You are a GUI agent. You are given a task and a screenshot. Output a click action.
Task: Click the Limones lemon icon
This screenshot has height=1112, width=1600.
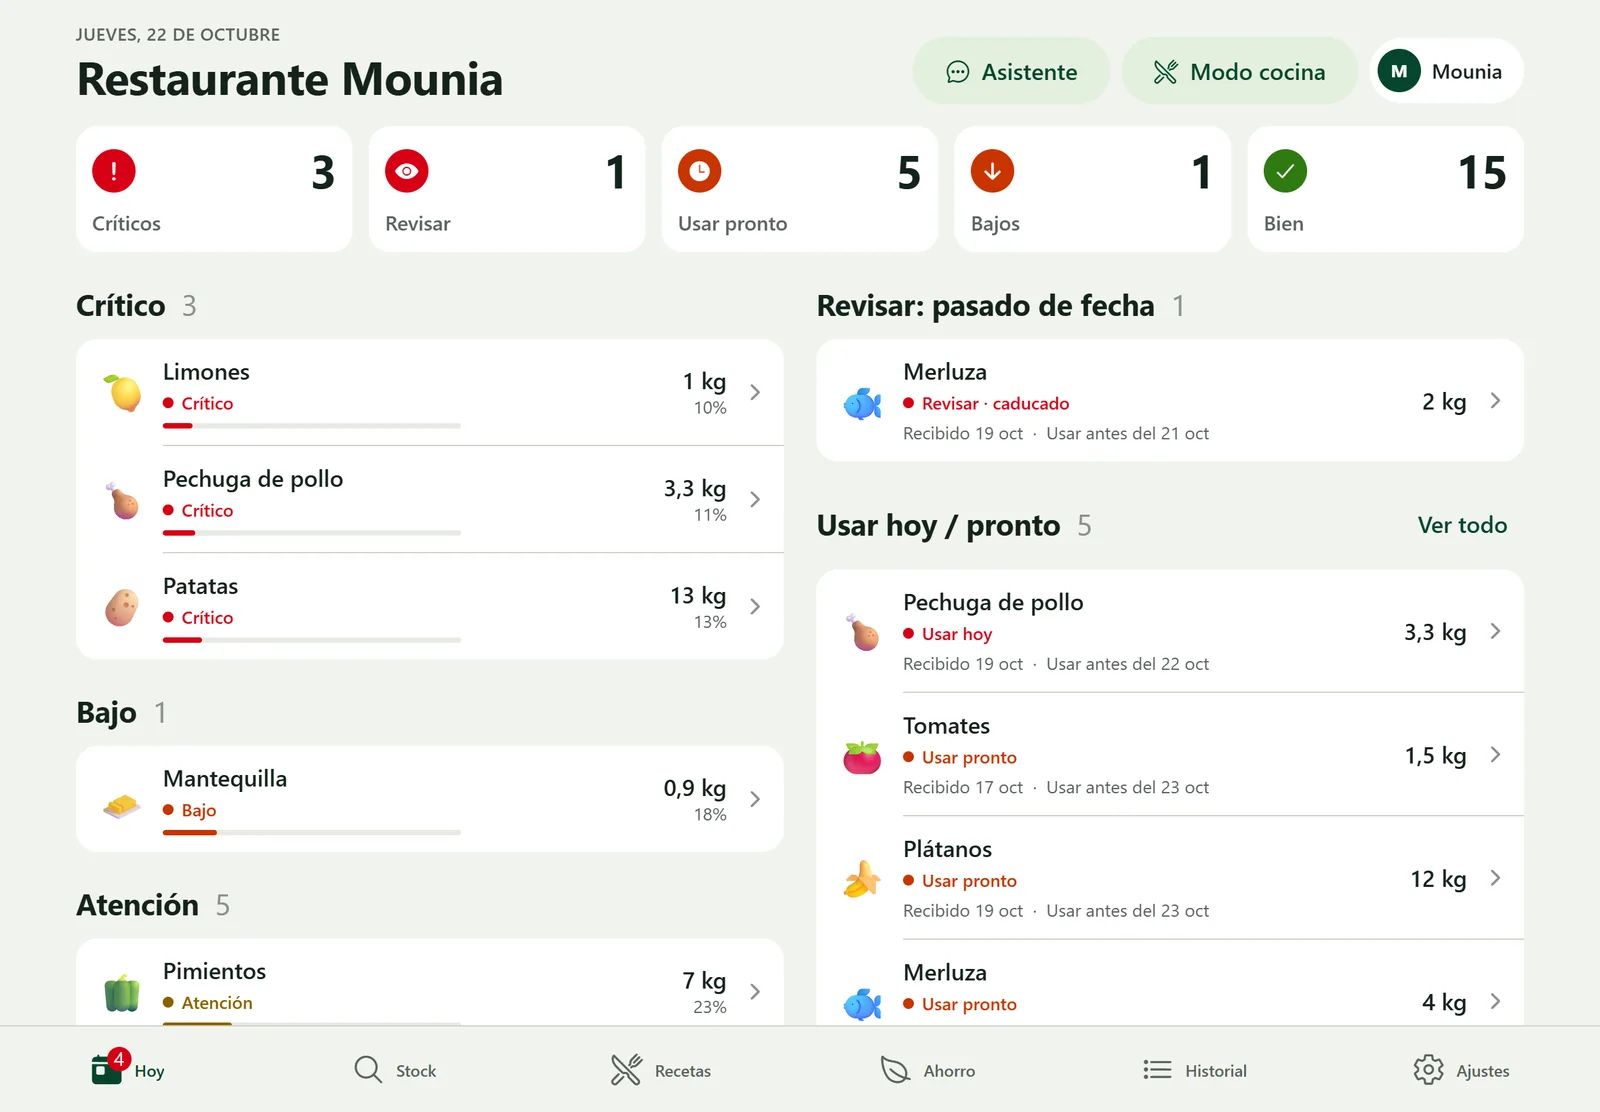[x=123, y=392]
